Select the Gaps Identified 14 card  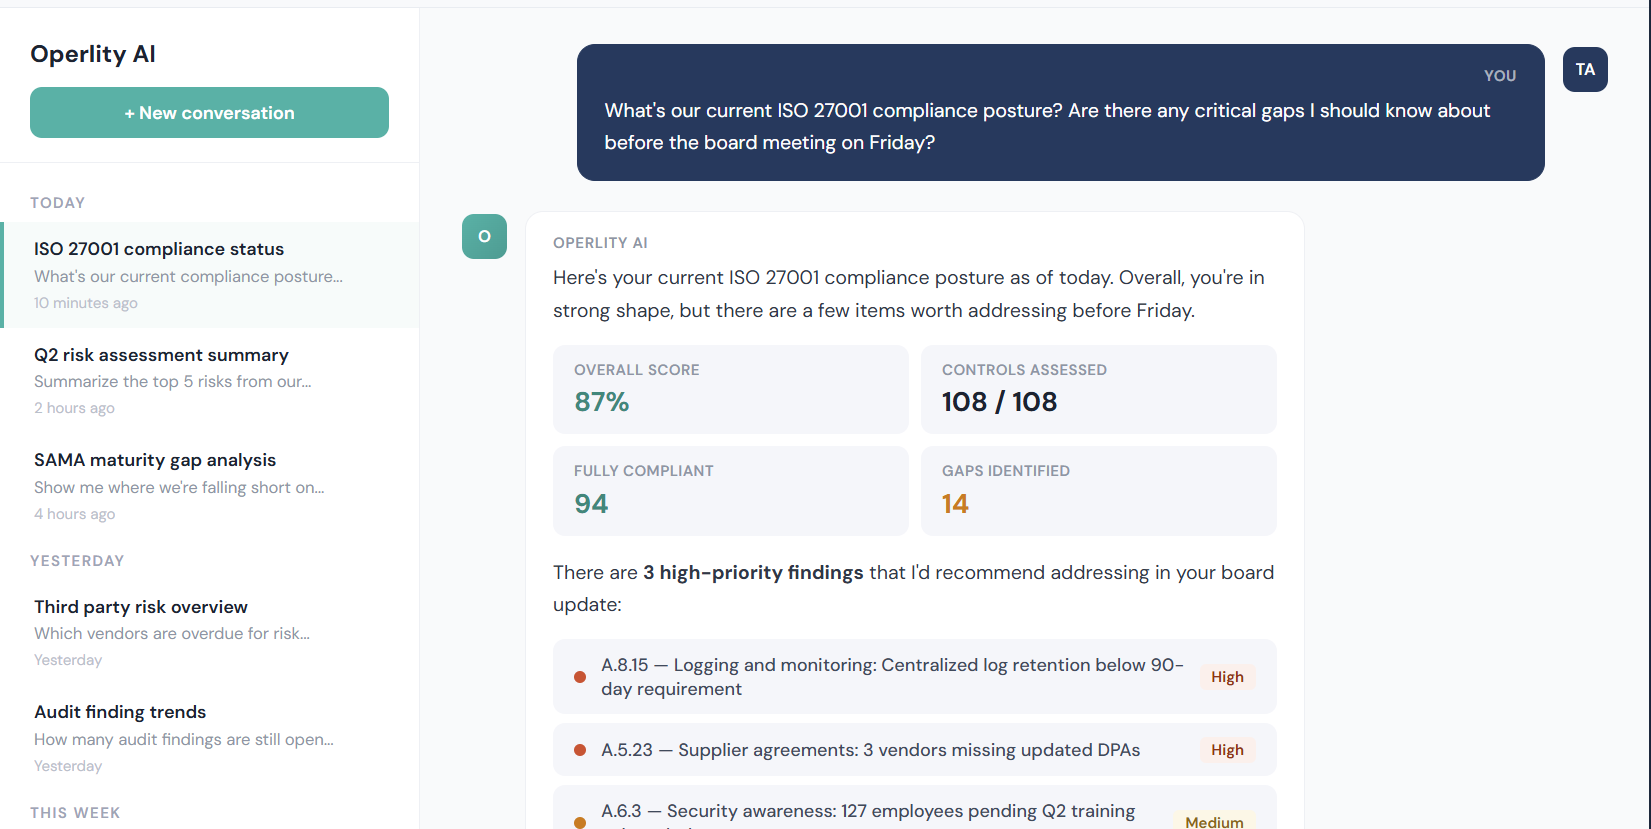click(x=1099, y=491)
